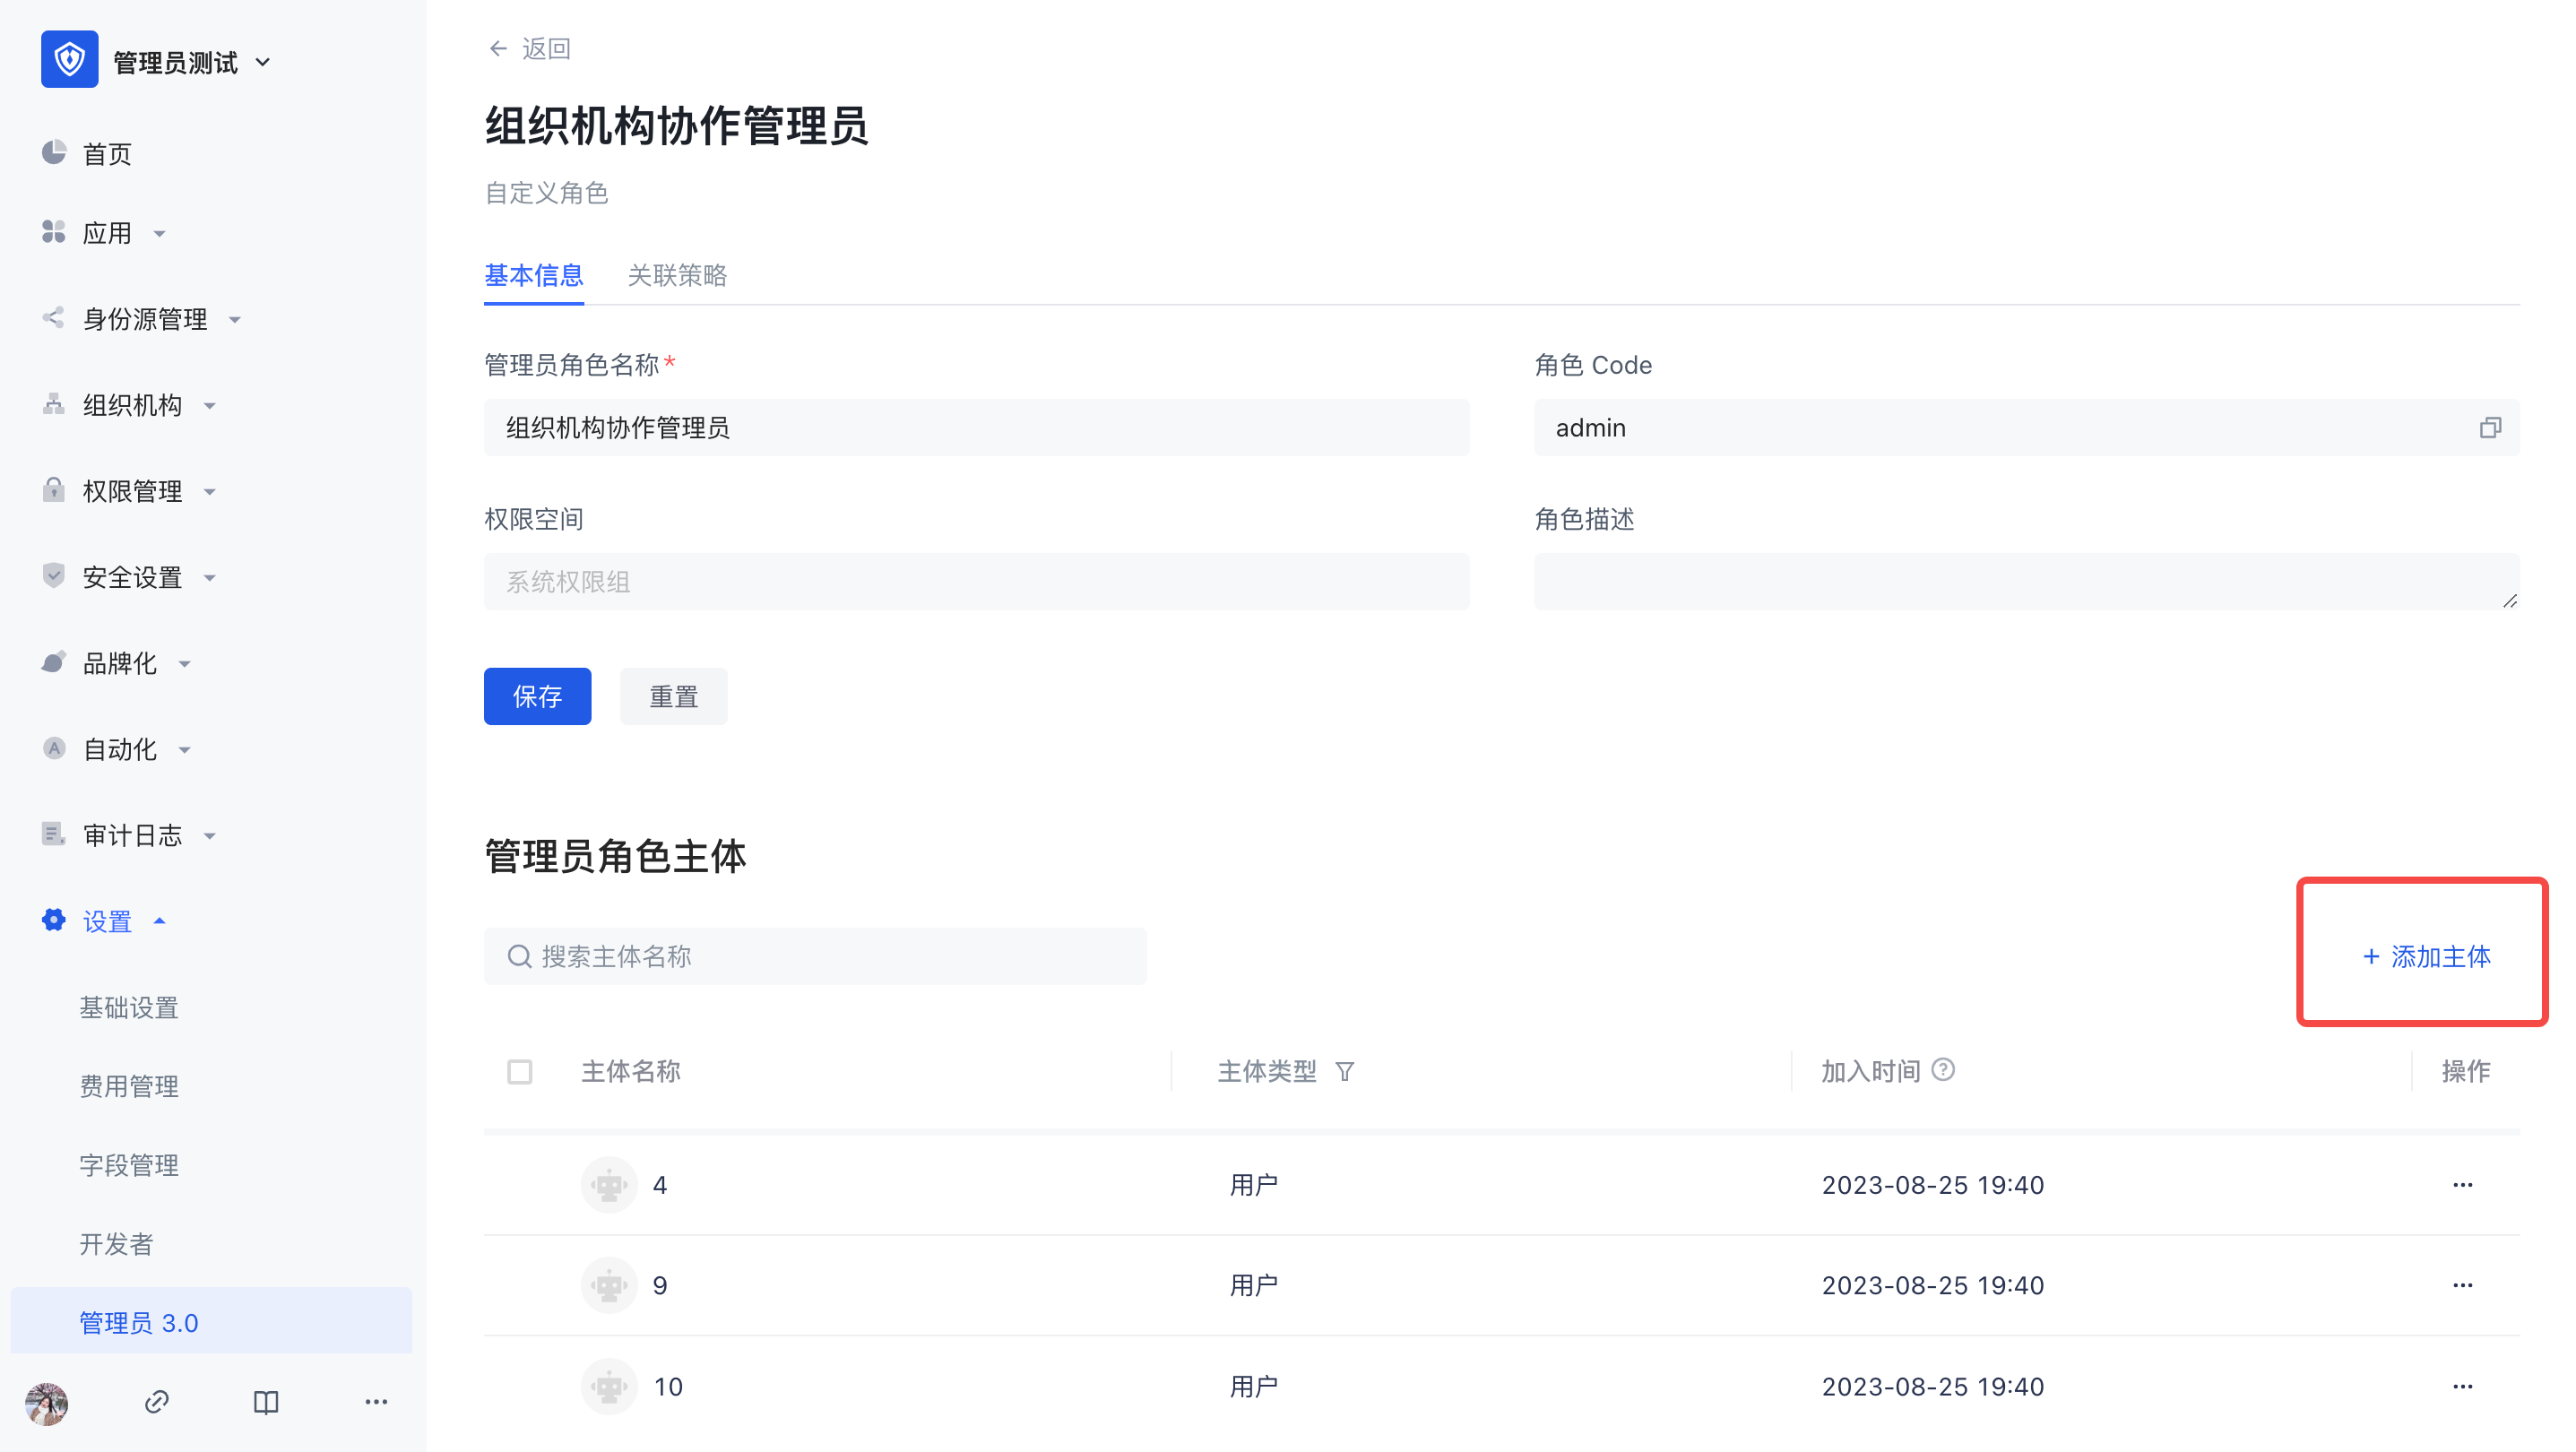
Task: Open 基础设置 in settings submenu
Action: coord(129,1007)
